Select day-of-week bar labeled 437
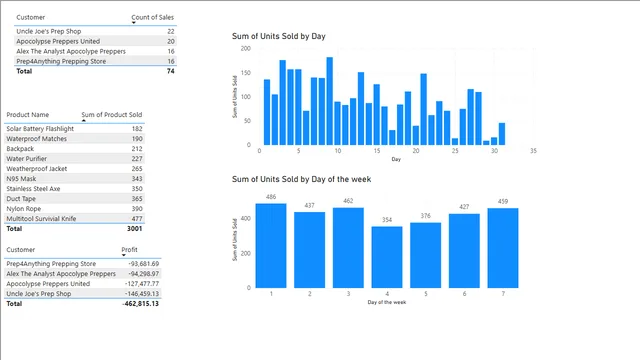Viewport: 640px width, 360px height. point(309,250)
